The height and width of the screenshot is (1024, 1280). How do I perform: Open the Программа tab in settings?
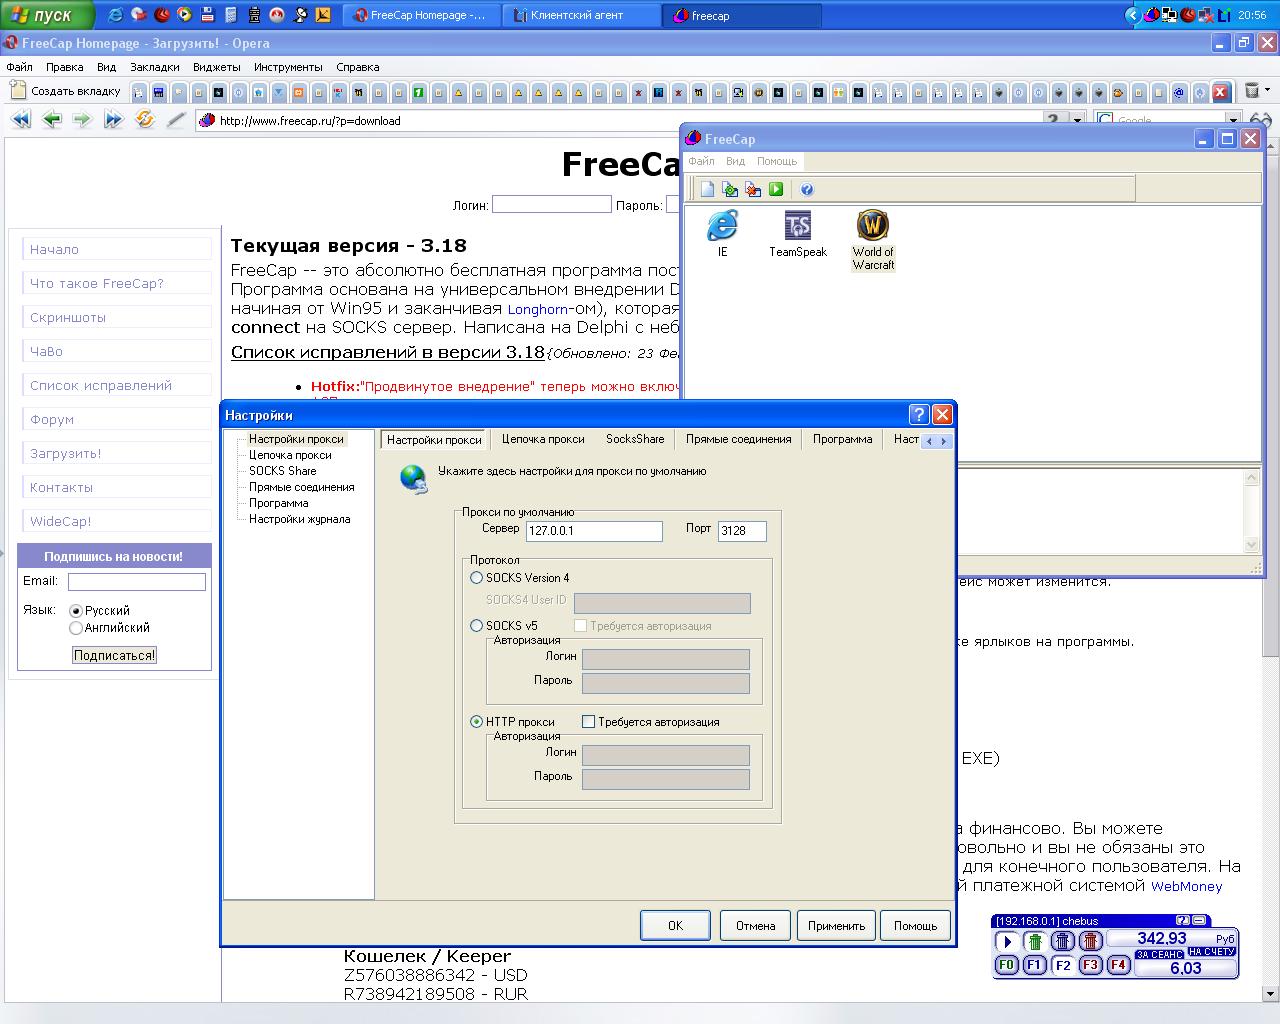click(842, 439)
